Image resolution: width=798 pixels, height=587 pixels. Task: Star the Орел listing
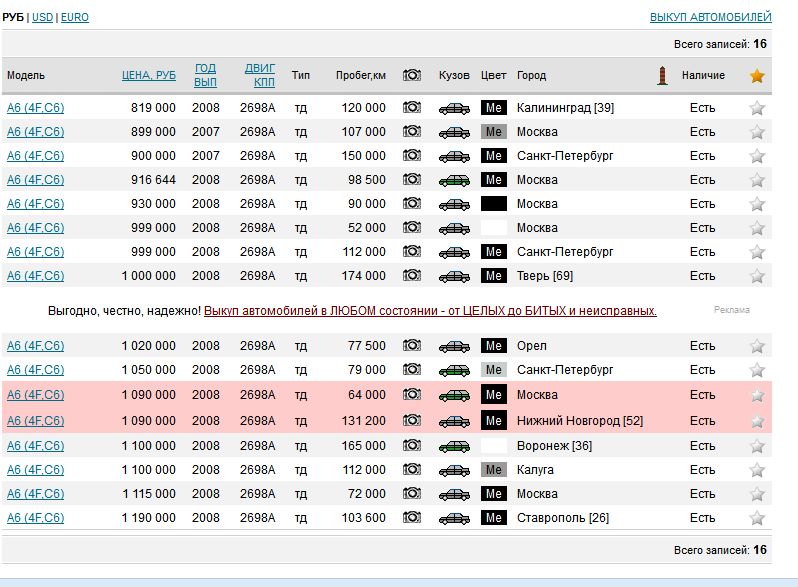click(x=757, y=346)
